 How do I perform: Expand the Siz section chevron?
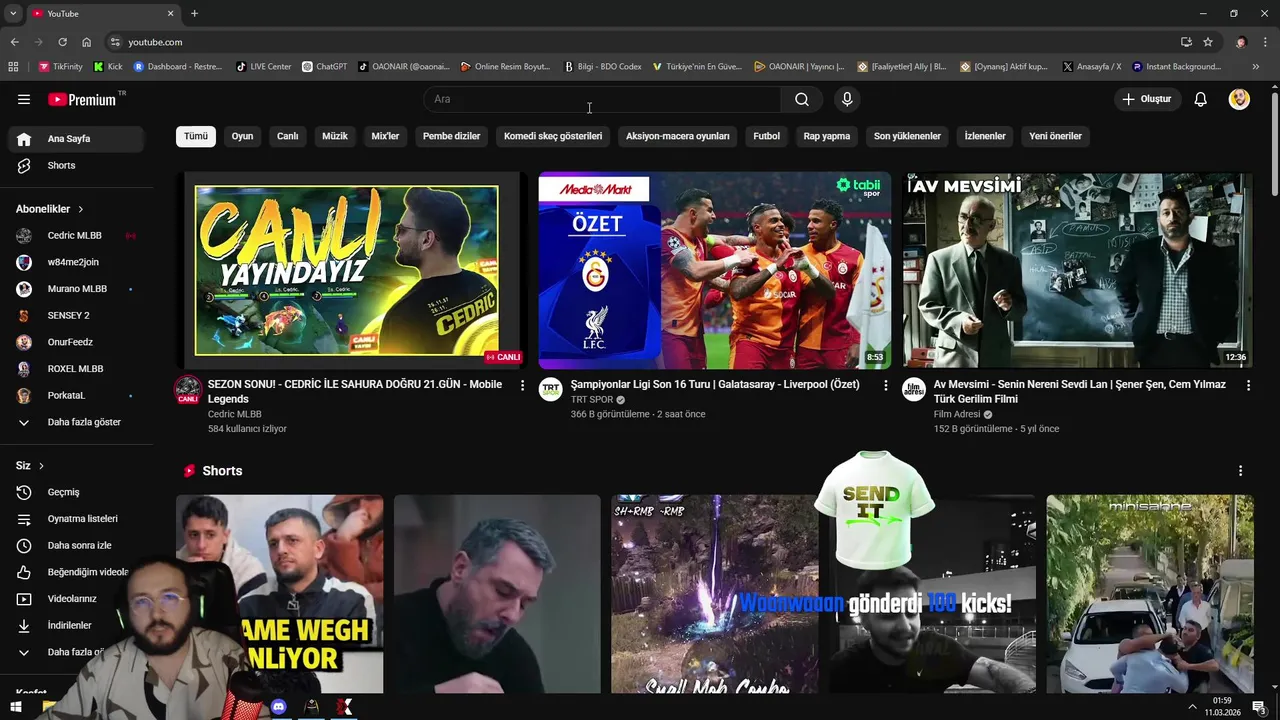pyautogui.click(x=41, y=466)
